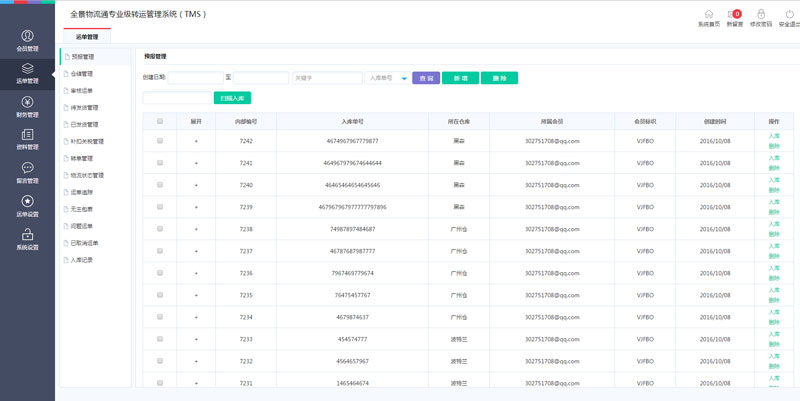This screenshot has height=401, width=800.
Task: Click the 系统首页 home icon
Action: (708, 15)
